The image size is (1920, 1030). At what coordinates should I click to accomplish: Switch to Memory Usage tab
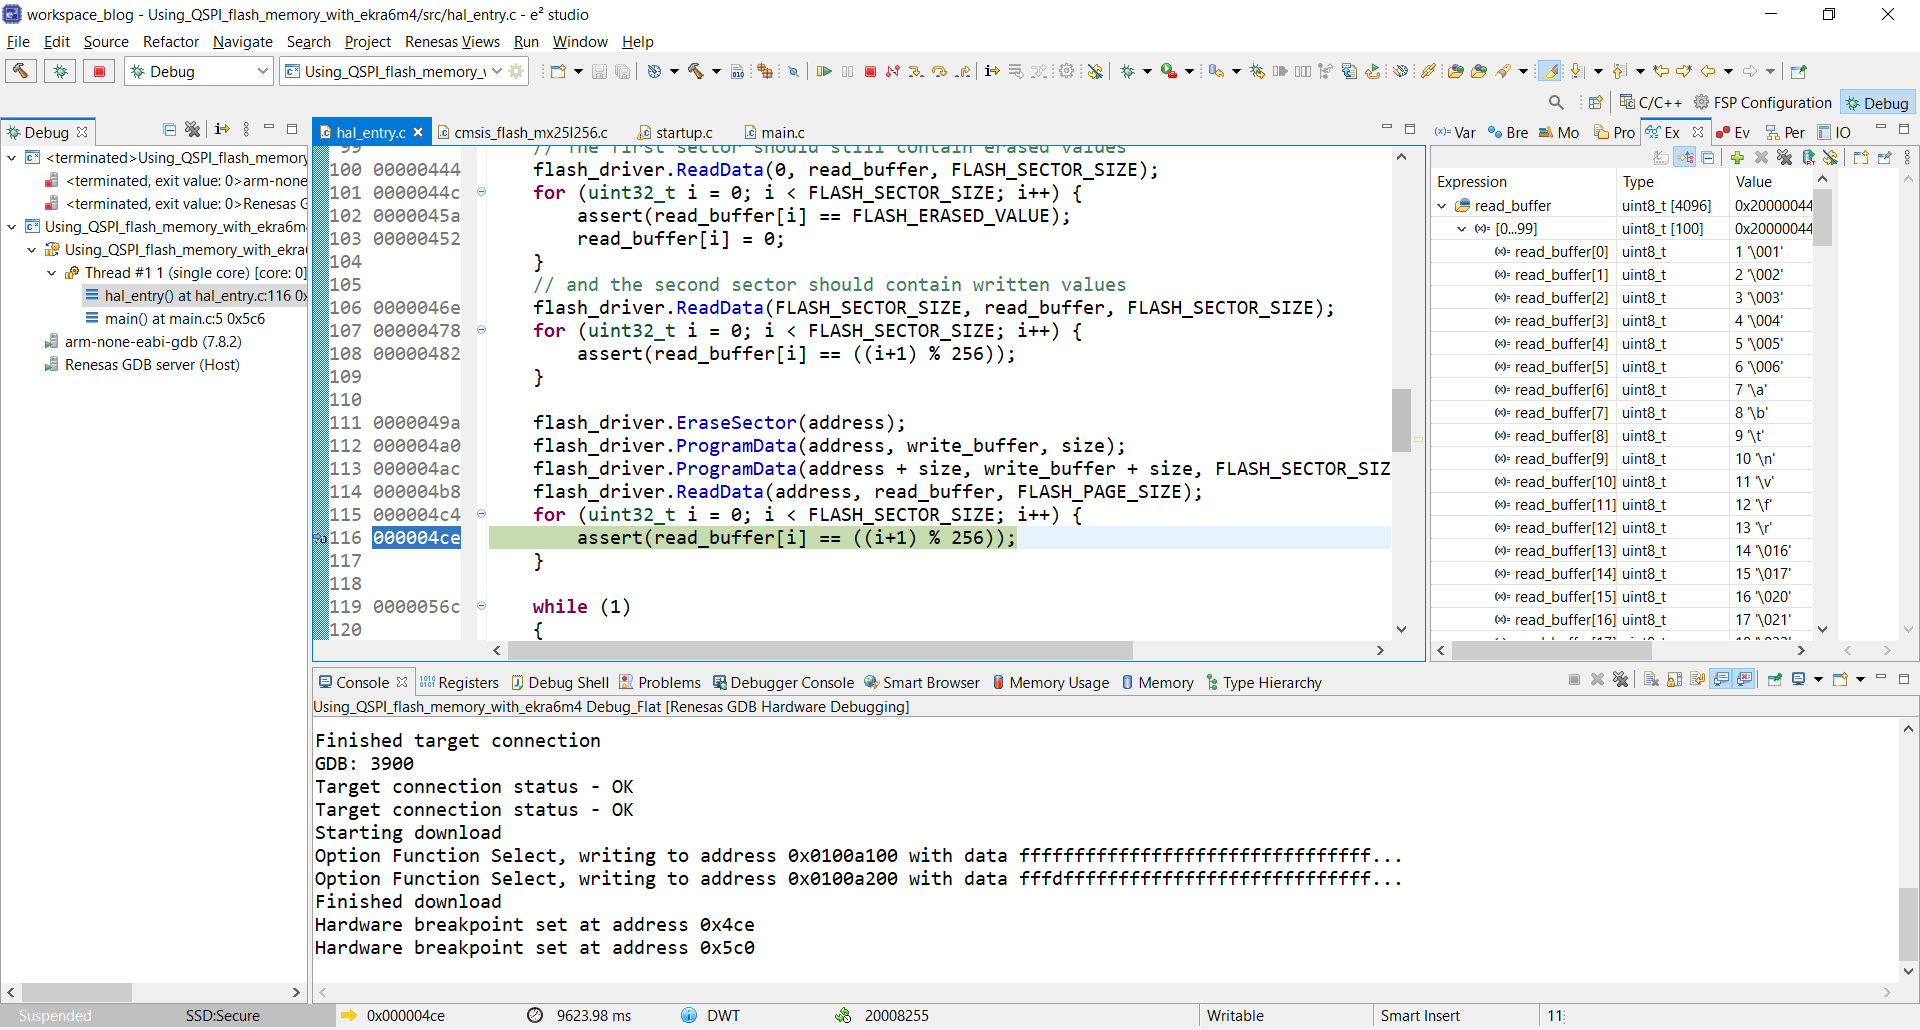(1050, 682)
